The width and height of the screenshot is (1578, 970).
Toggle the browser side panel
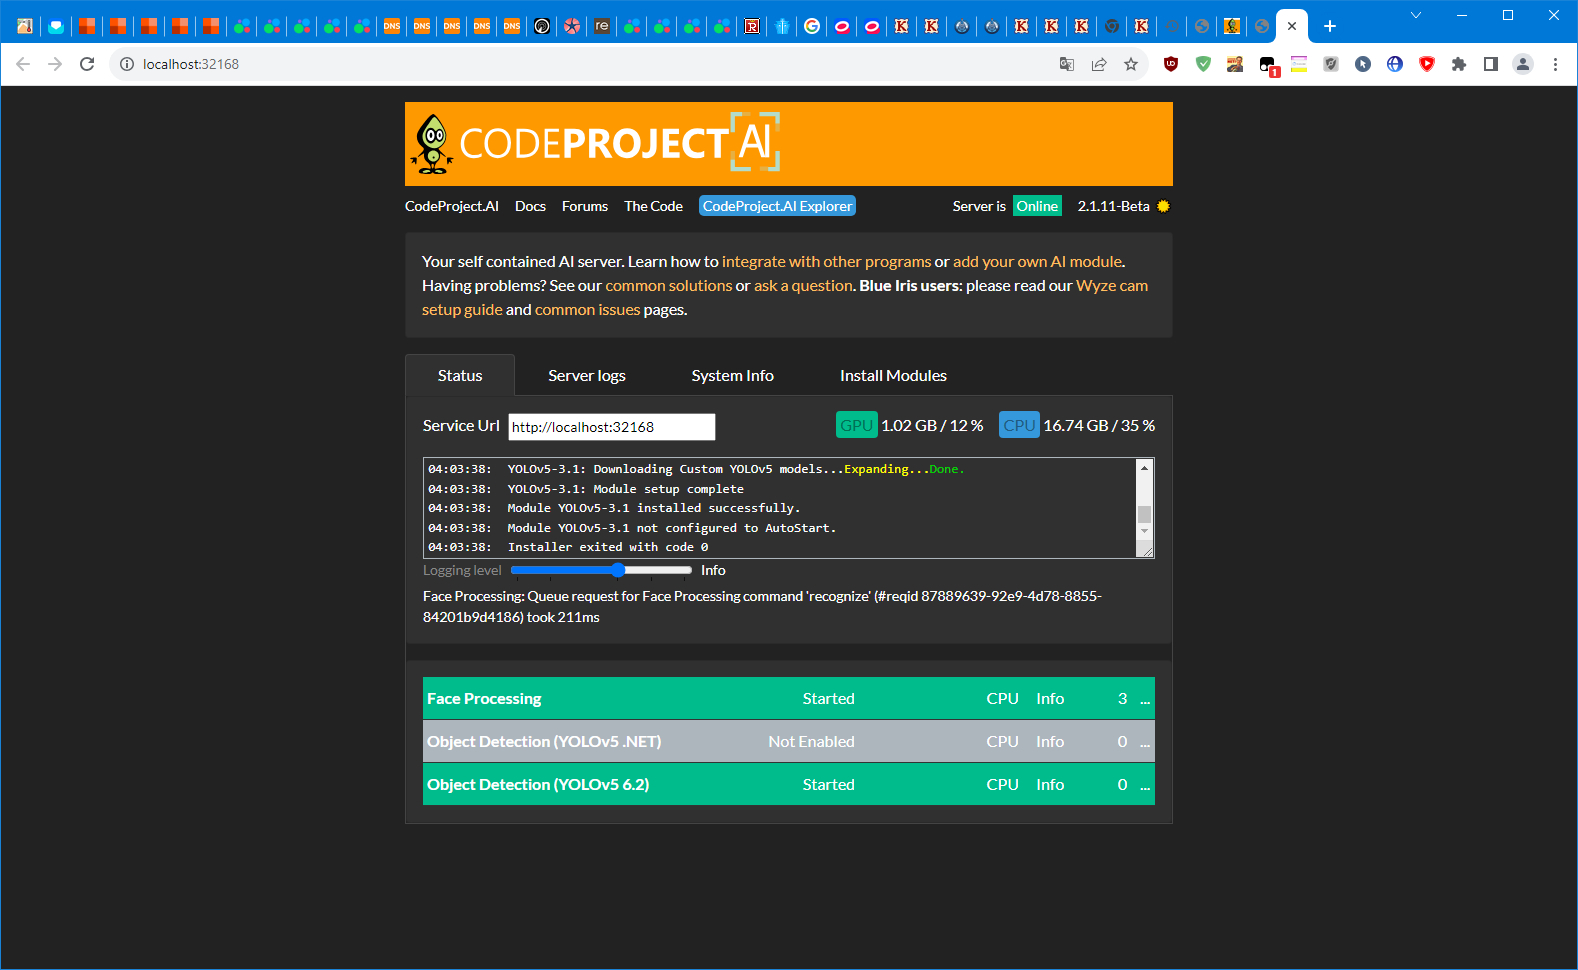pos(1491,64)
